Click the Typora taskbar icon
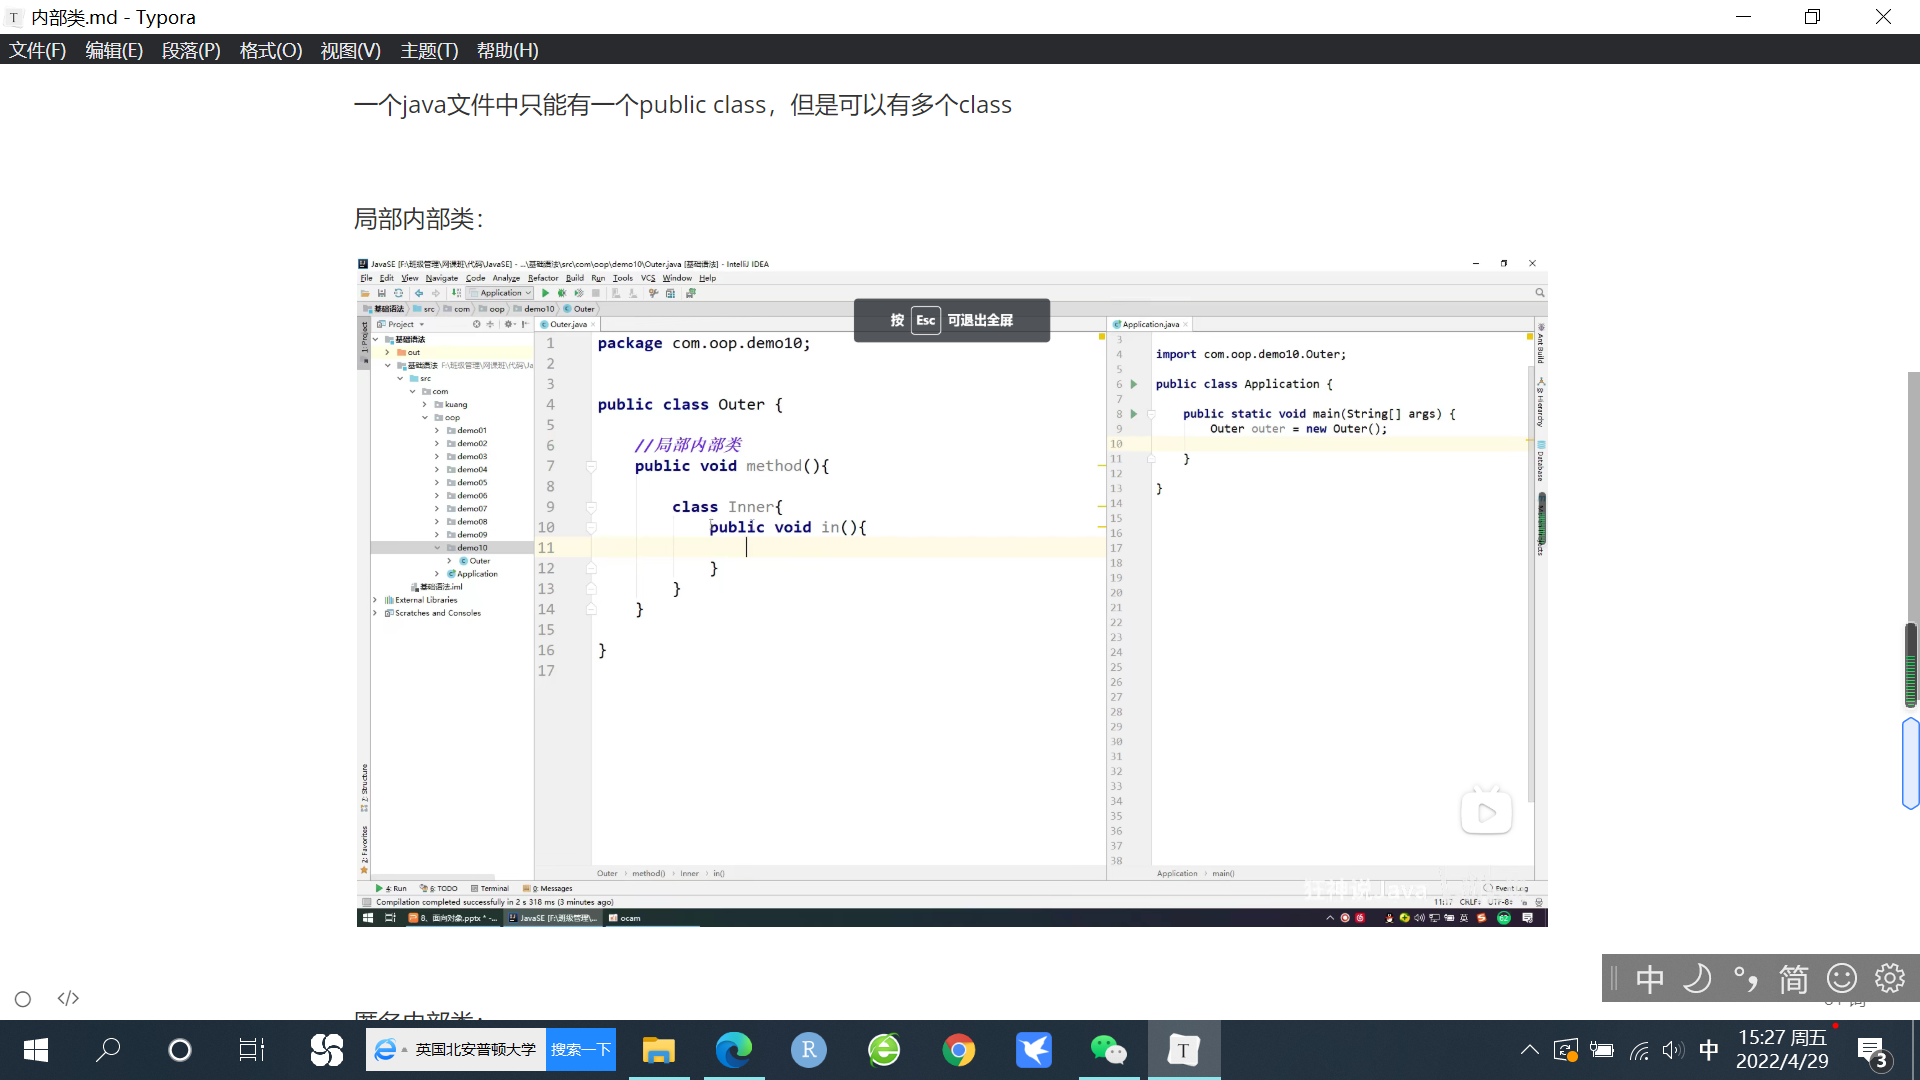 [x=1183, y=1050]
